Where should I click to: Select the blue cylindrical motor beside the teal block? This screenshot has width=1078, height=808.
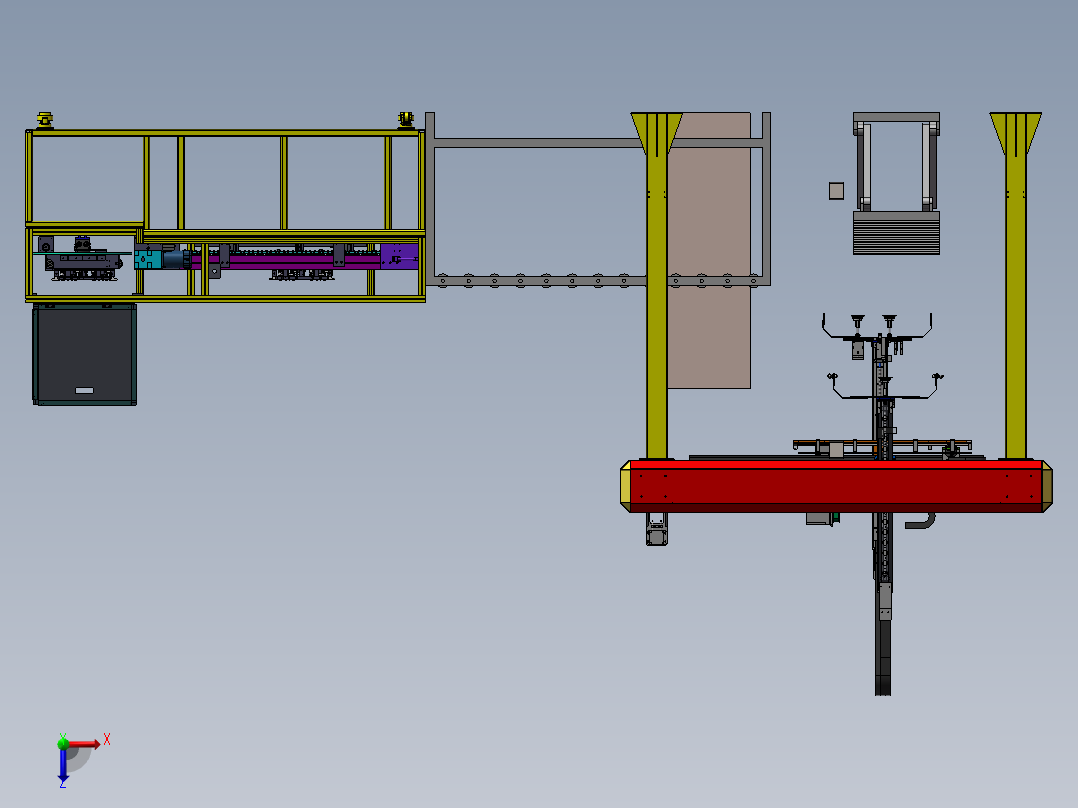pos(176,259)
